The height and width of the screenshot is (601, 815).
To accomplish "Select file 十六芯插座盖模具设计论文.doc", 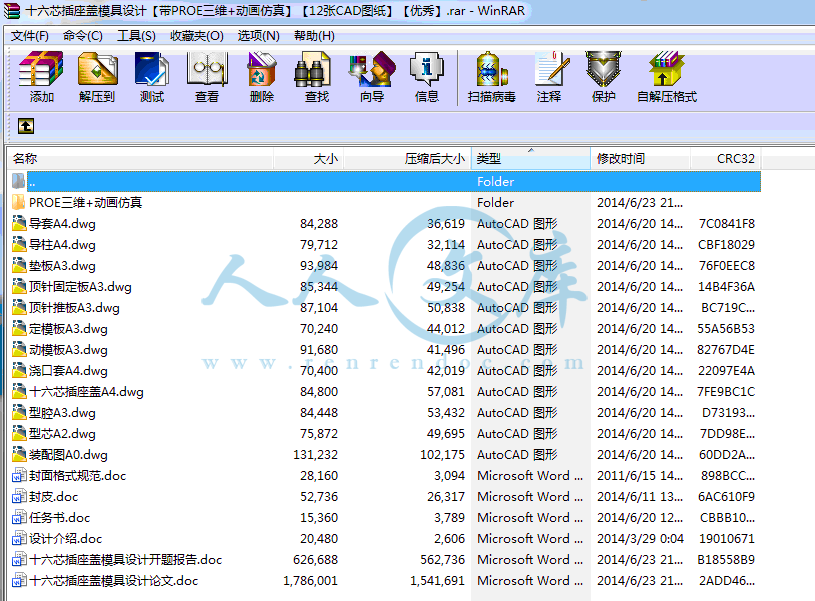I will click(114, 581).
